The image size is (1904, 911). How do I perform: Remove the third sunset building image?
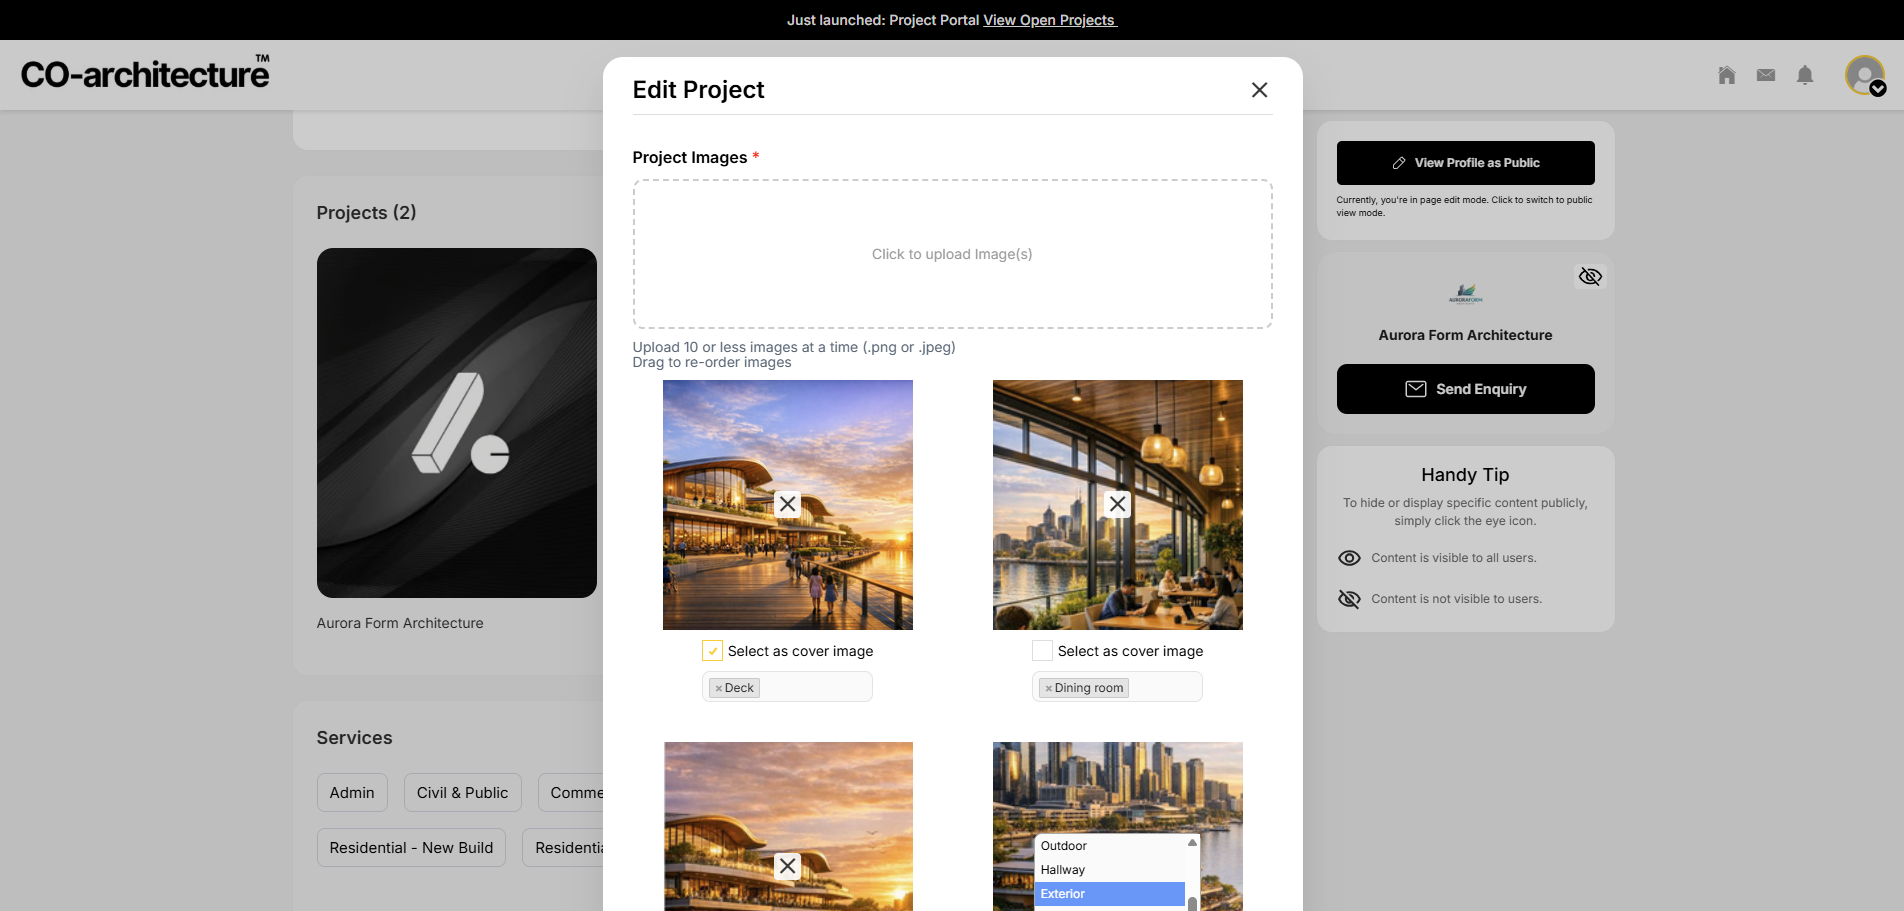788,866
